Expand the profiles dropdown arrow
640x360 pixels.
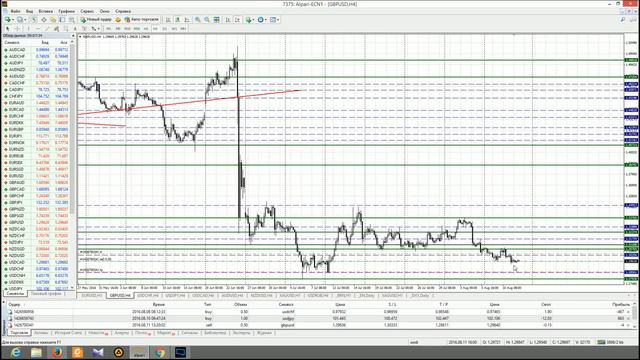(x=25, y=20)
